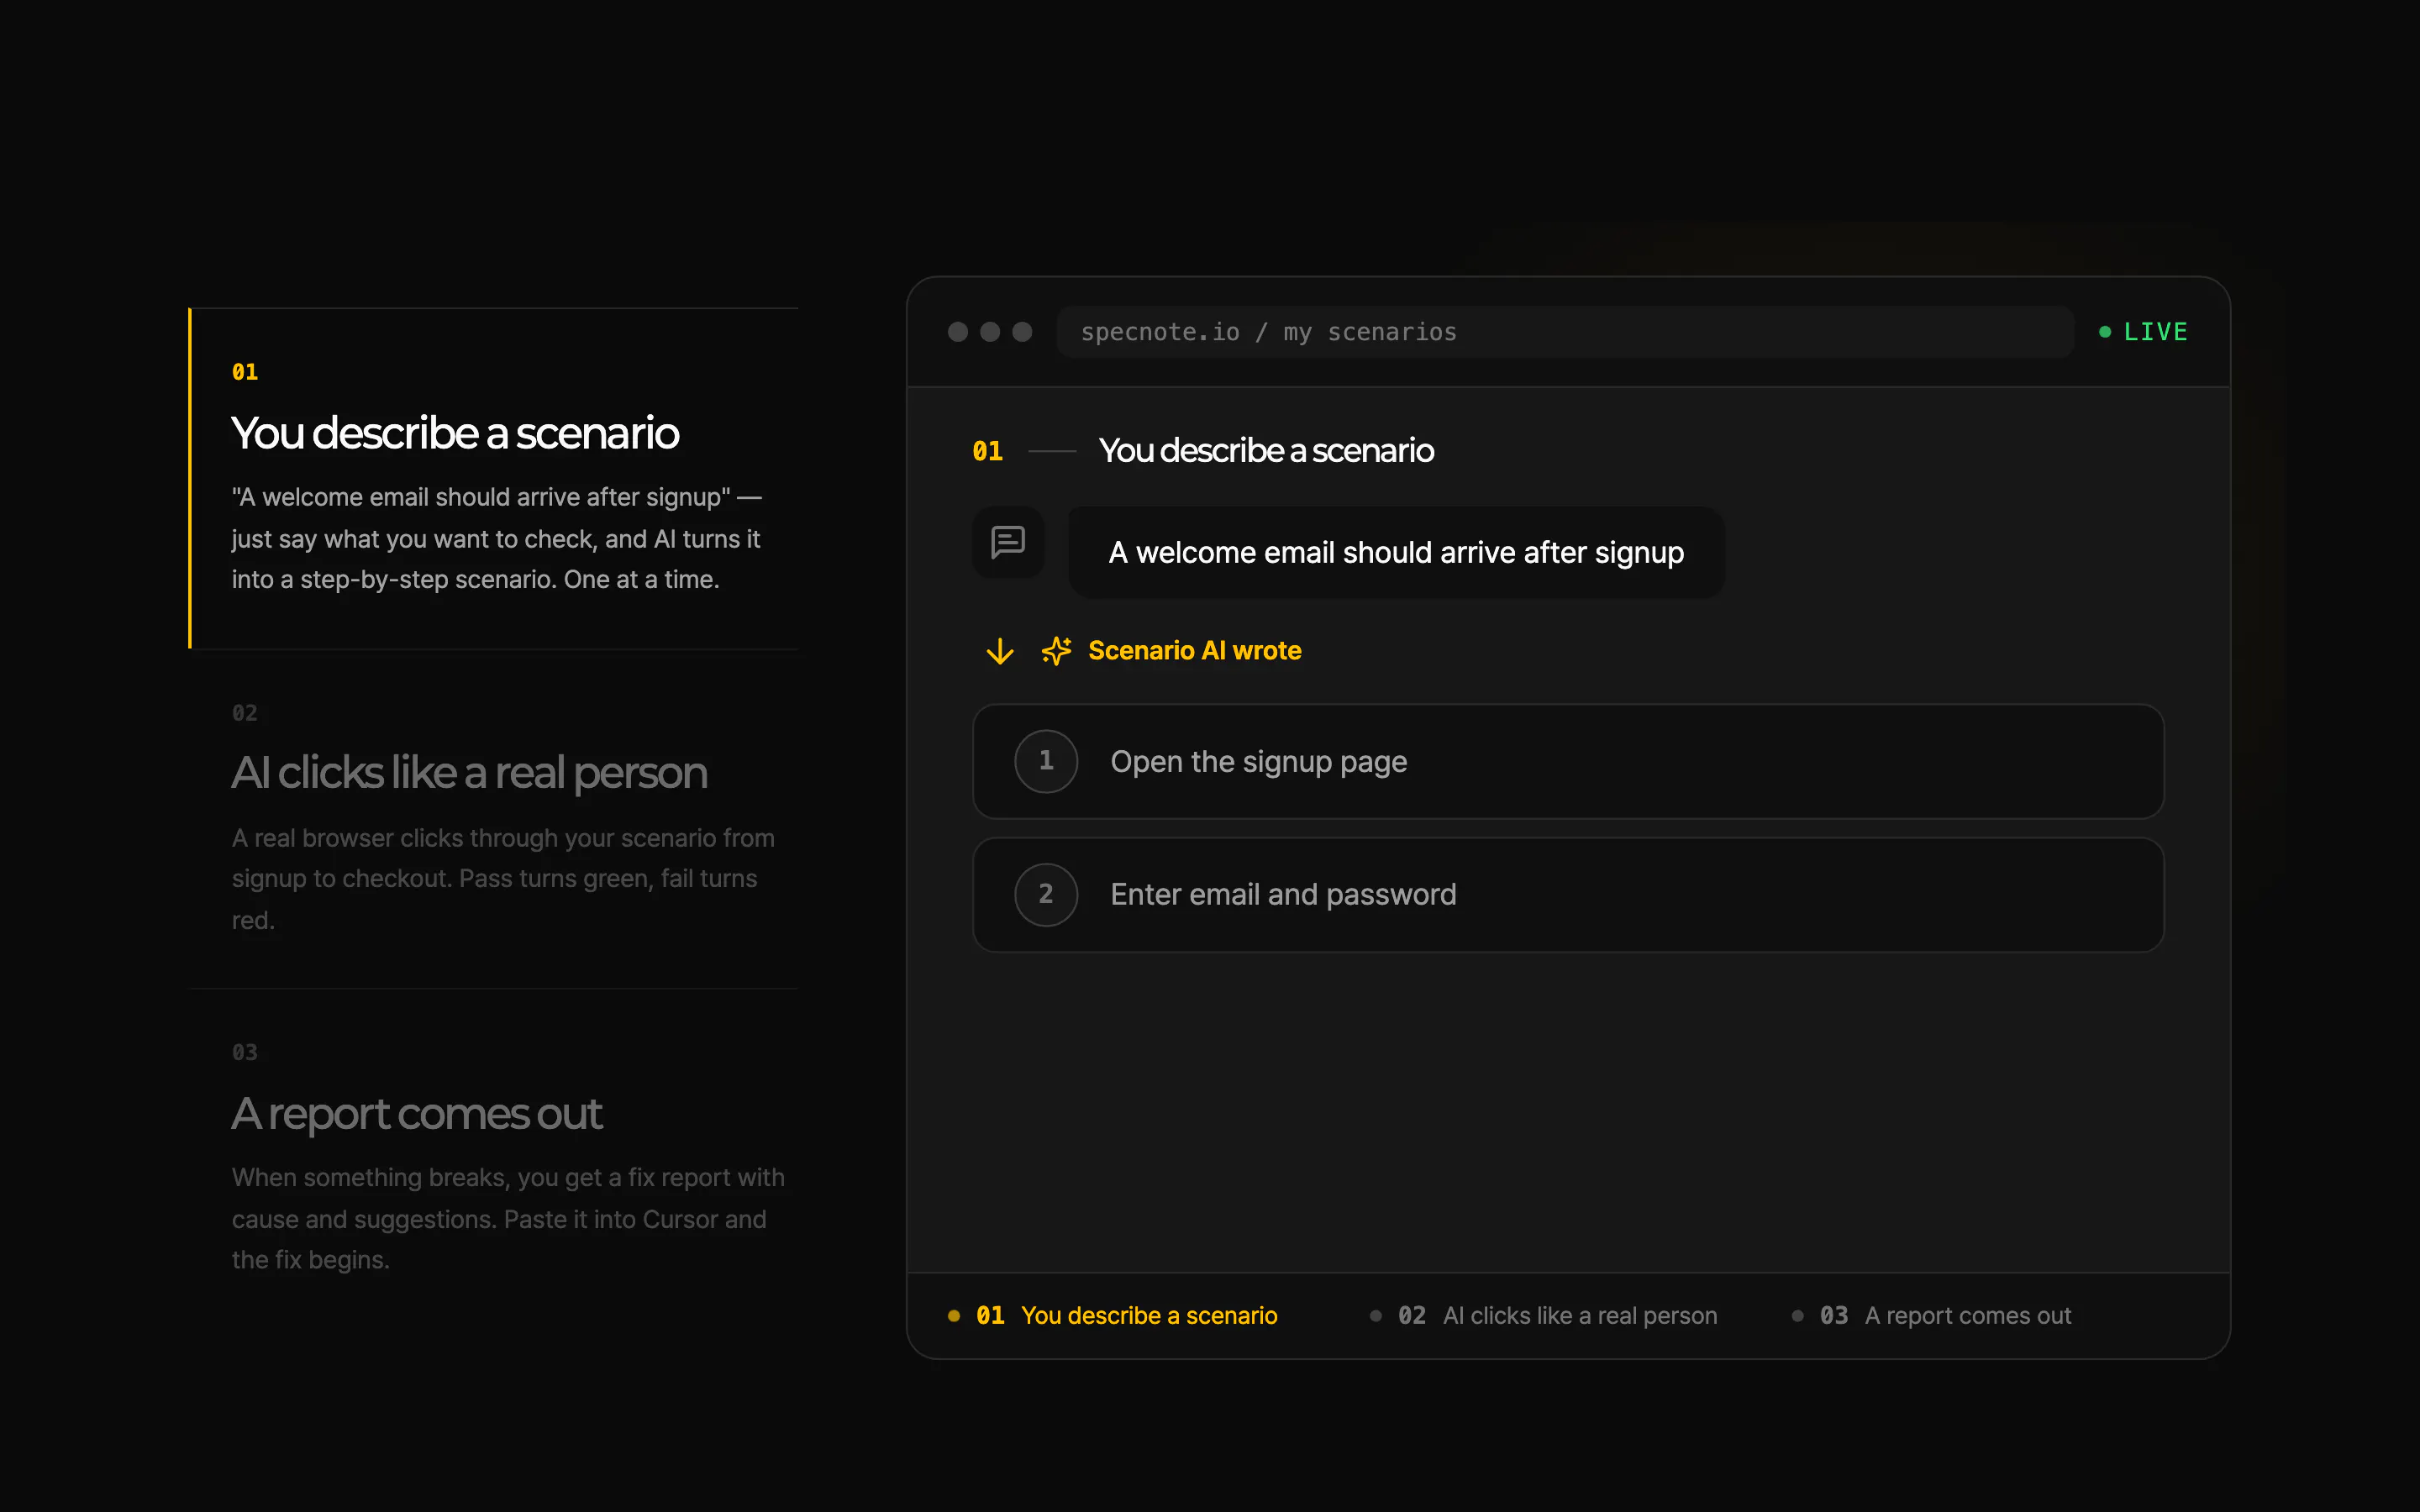Click the 03 number above A report heading
This screenshot has width=2420, height=1512.
(245, 1052)
